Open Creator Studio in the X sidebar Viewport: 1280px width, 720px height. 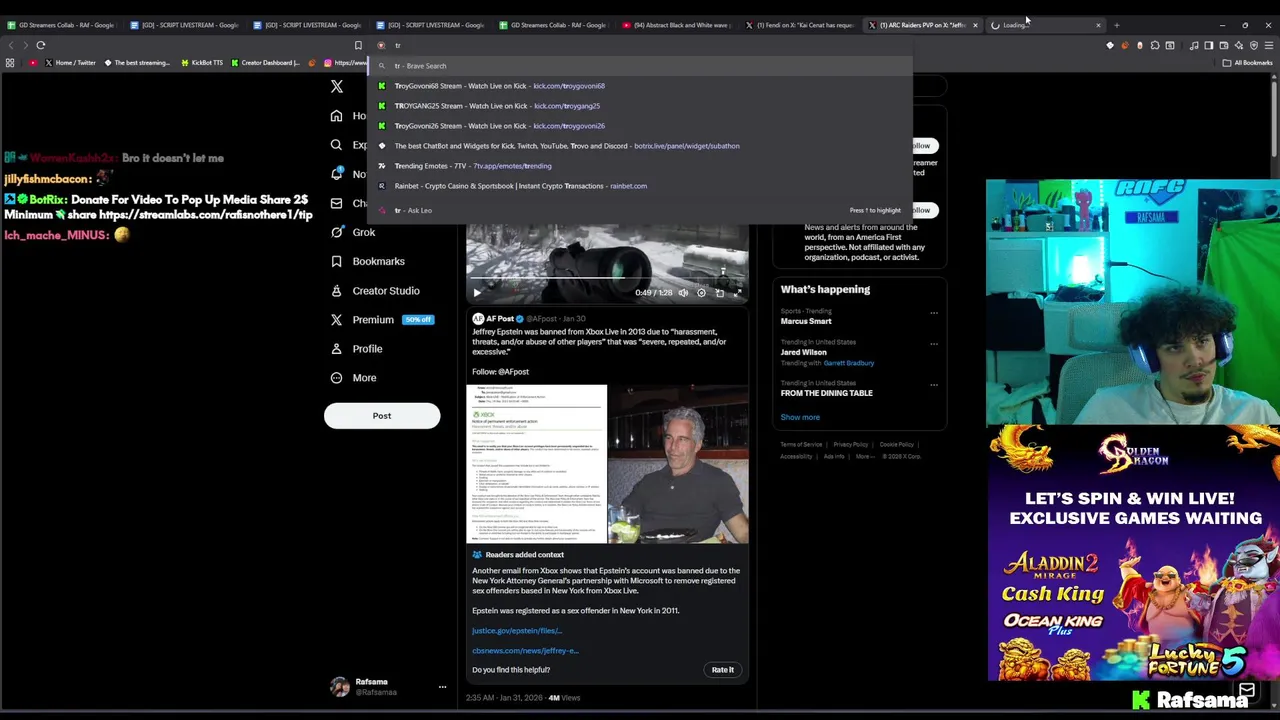[x=375, y=291]
